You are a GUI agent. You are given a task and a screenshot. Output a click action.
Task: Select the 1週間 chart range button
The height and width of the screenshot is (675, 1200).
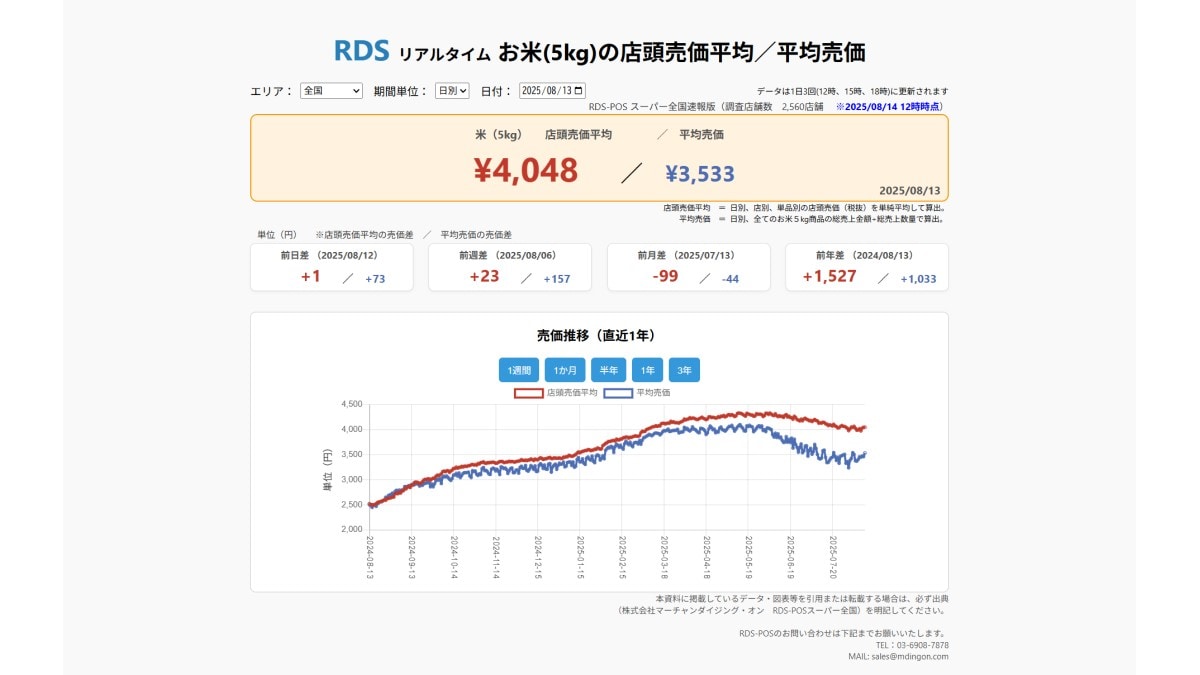[x=519, y=370]
